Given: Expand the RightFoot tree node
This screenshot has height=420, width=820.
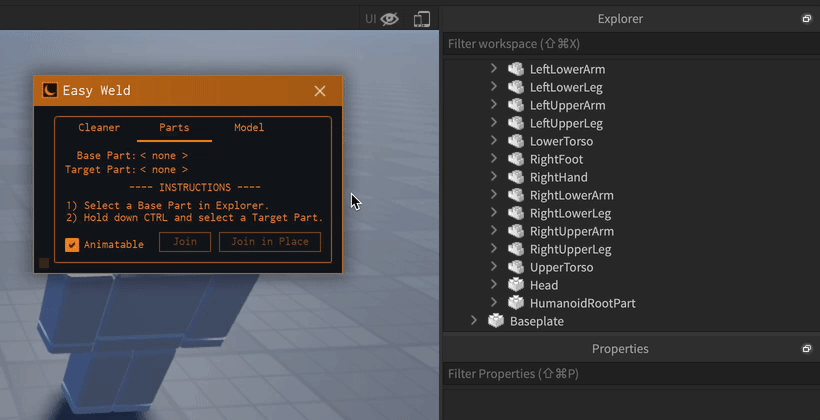Looking at the screenshot, I should pos(493,159).
